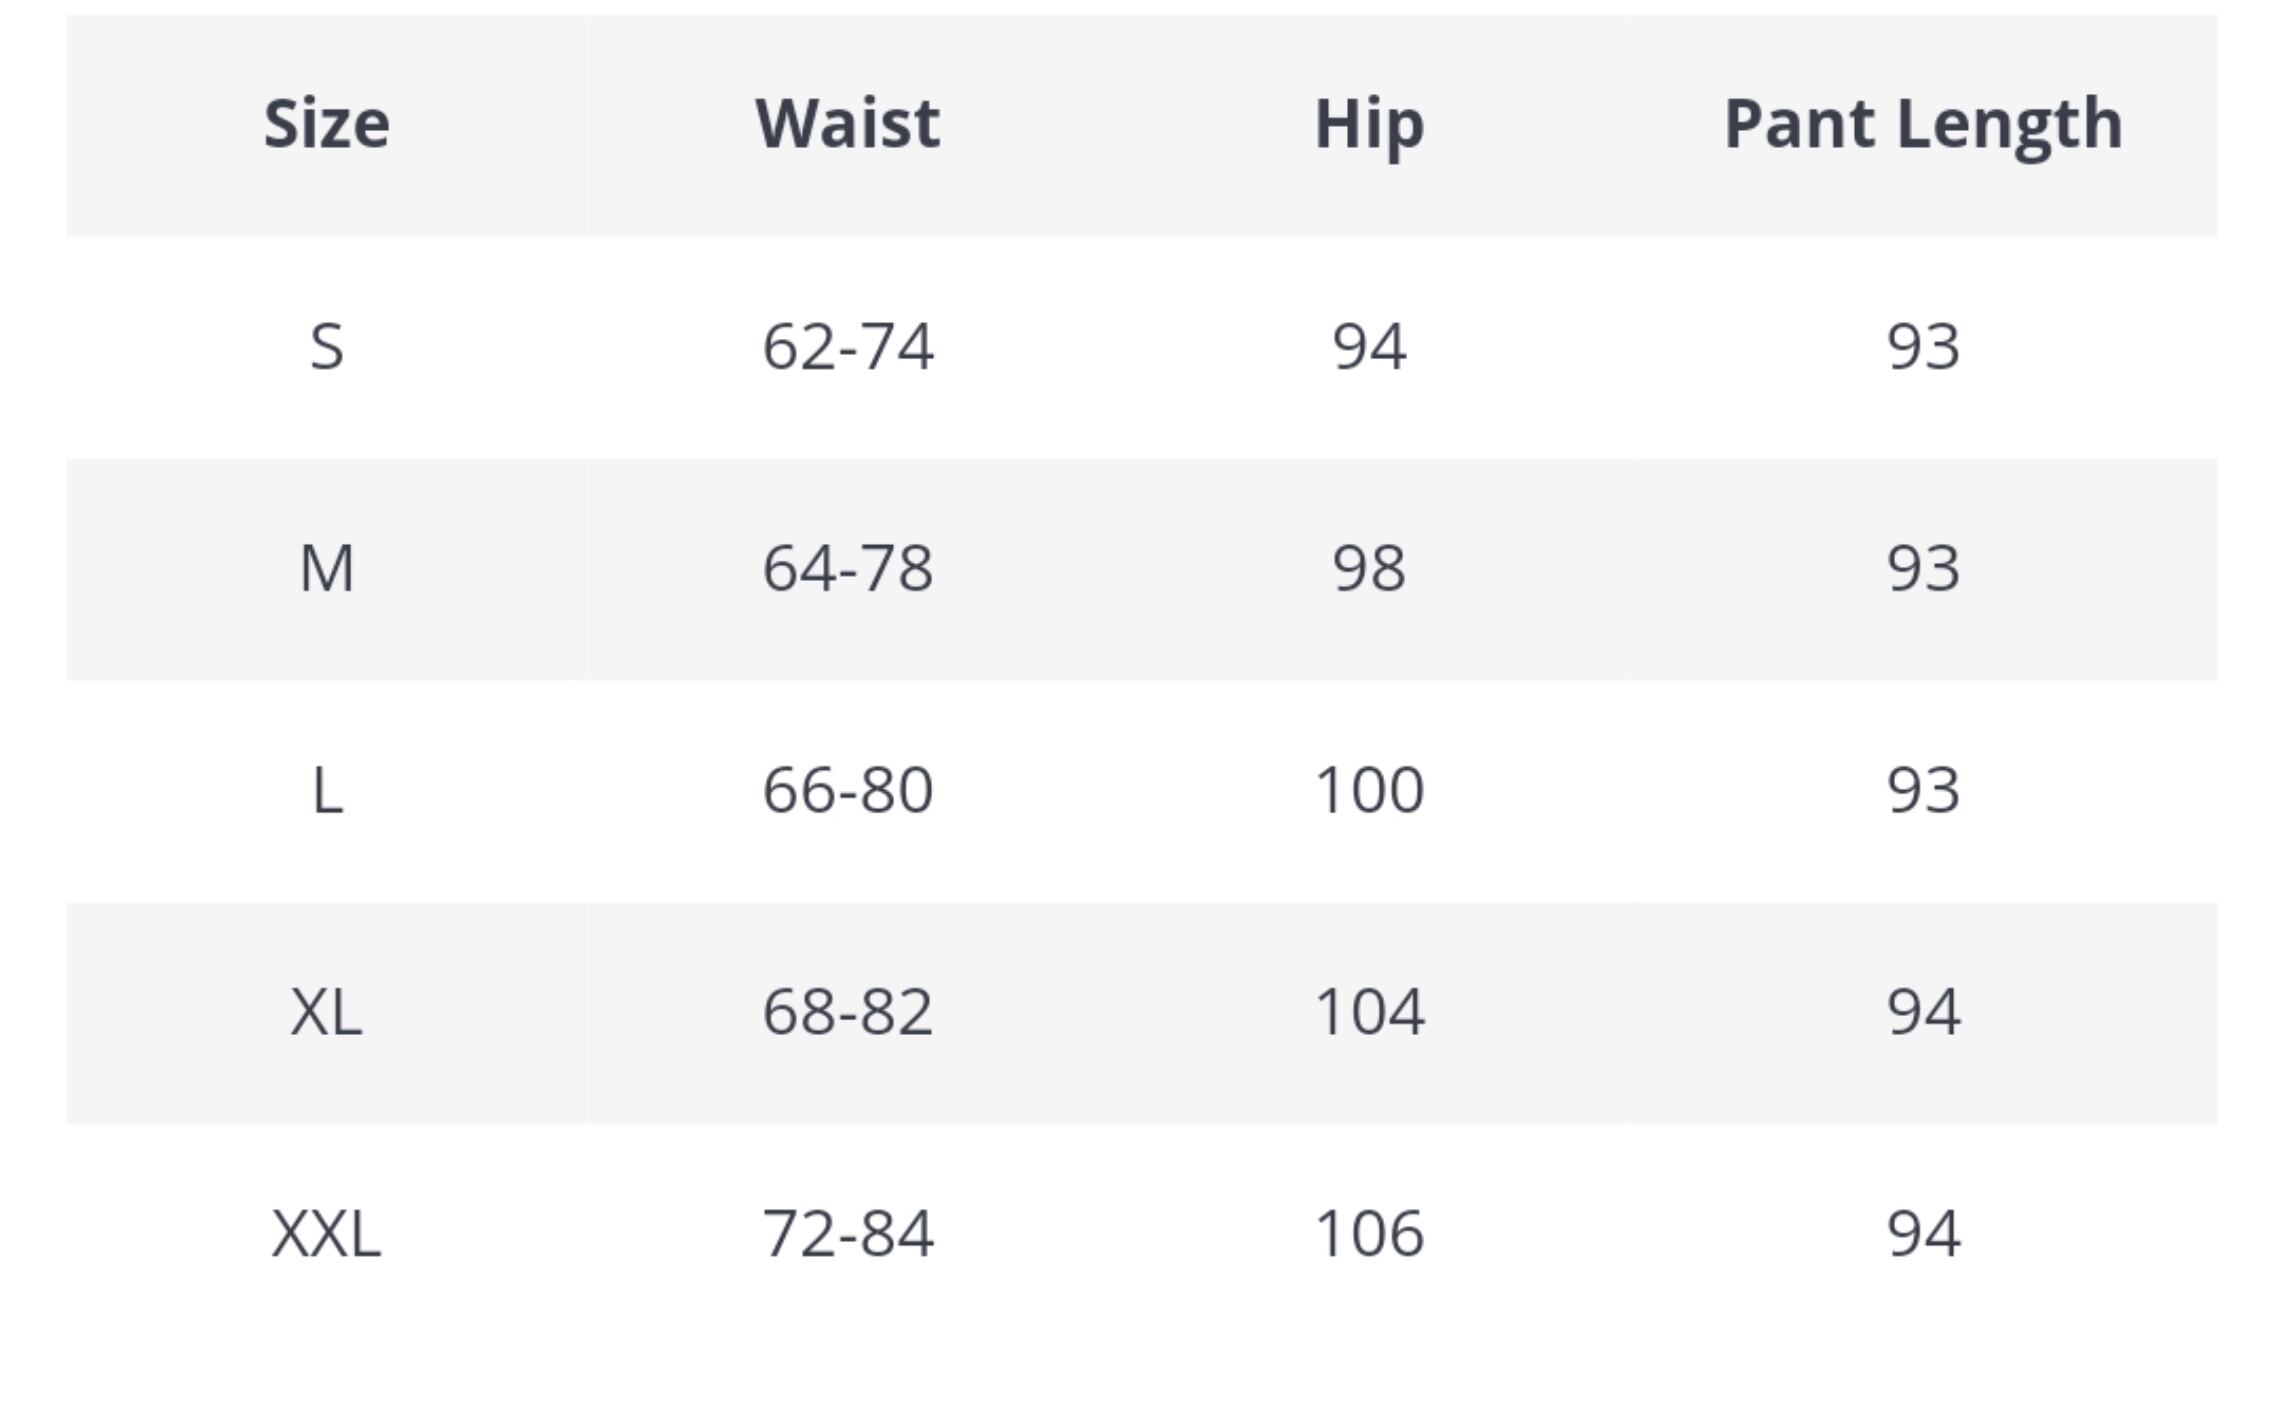Click hip value 100 in L row
This screenshot has height=1423, width=2280.
pos(1369,790)
